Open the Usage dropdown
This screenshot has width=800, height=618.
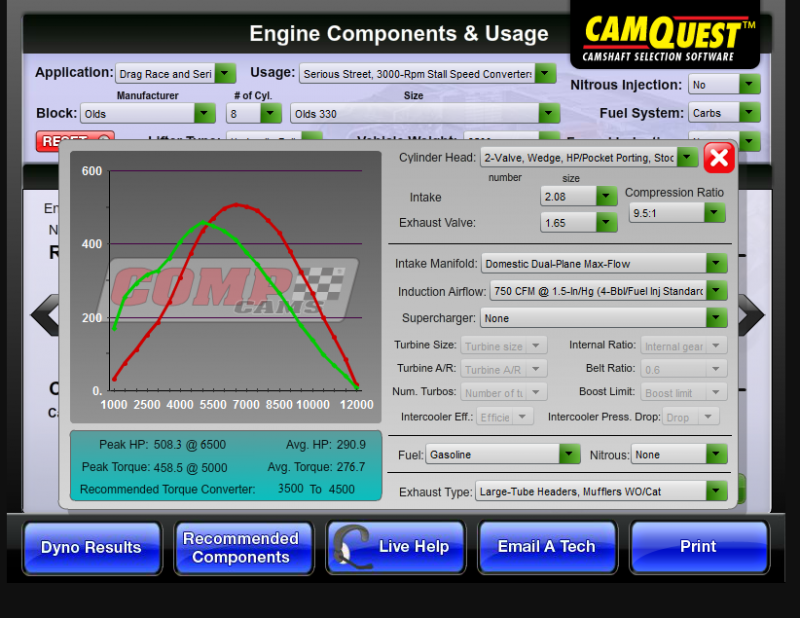545,73
